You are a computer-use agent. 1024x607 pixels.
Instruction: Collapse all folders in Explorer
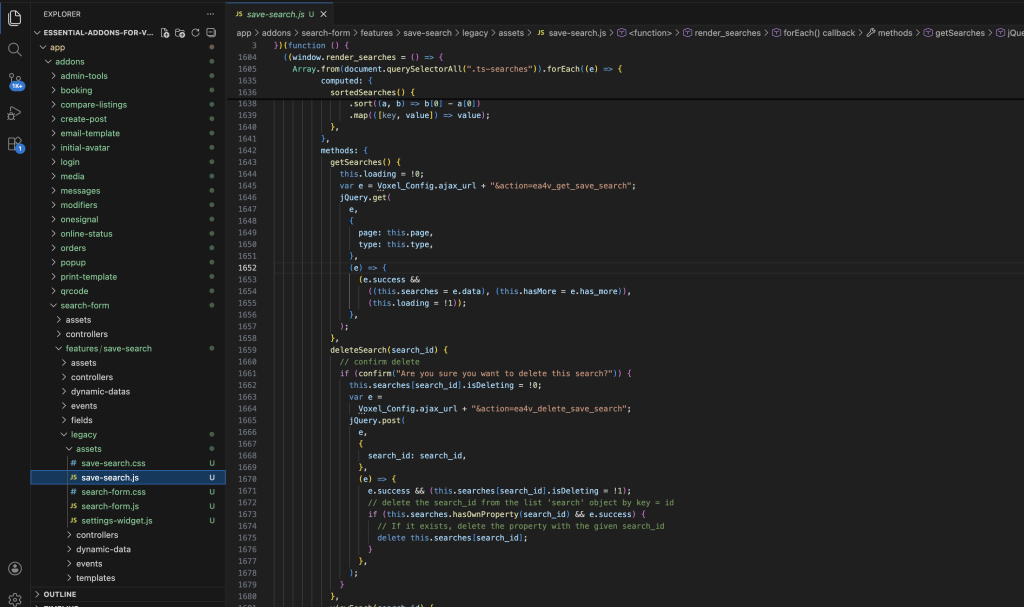coord(211,33)
